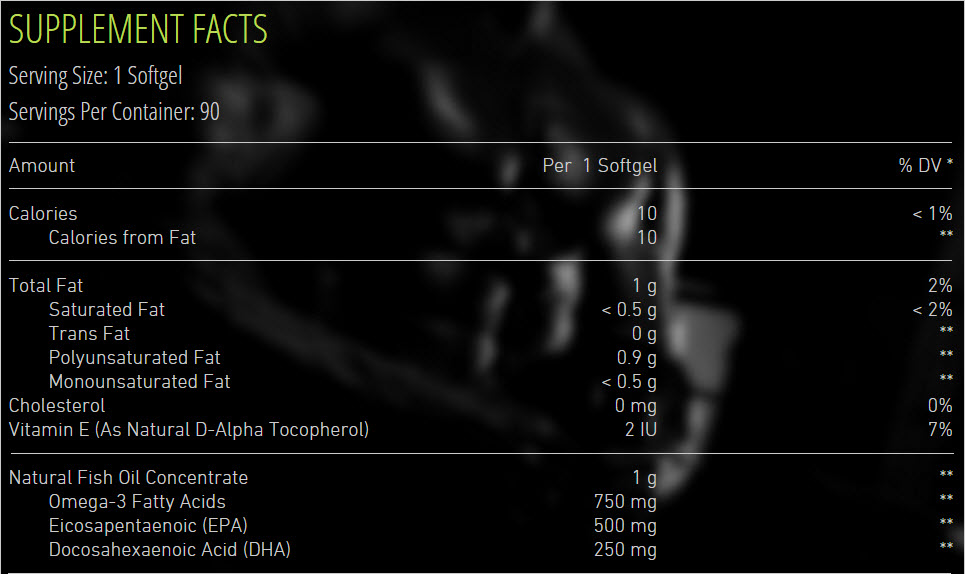Click the Per 1 Softgel column header
The image size is (965, 574).
[600, 166]
